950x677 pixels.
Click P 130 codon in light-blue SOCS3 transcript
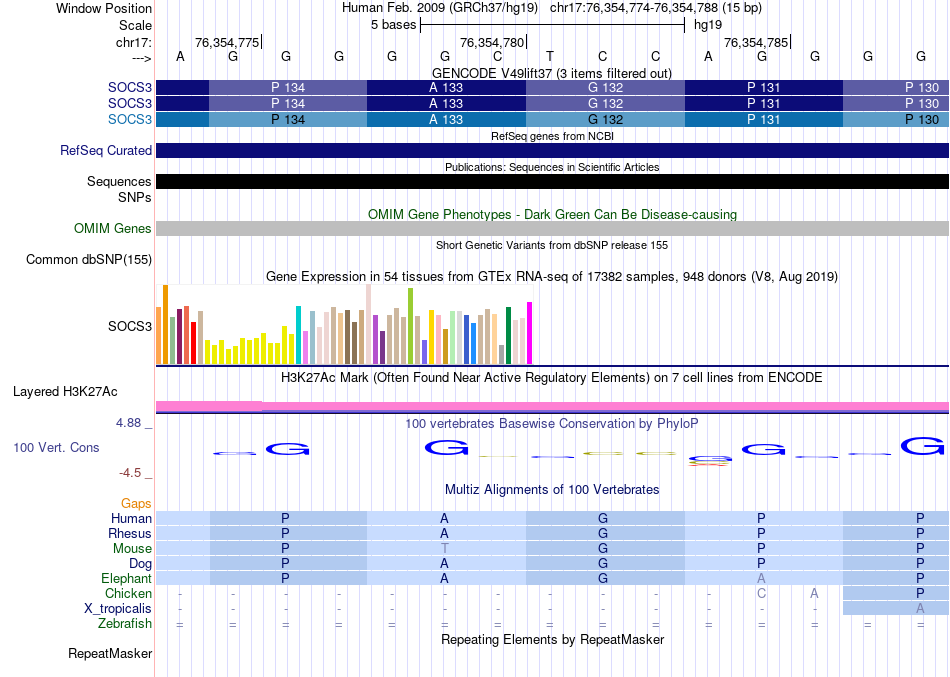click(896, 119)
